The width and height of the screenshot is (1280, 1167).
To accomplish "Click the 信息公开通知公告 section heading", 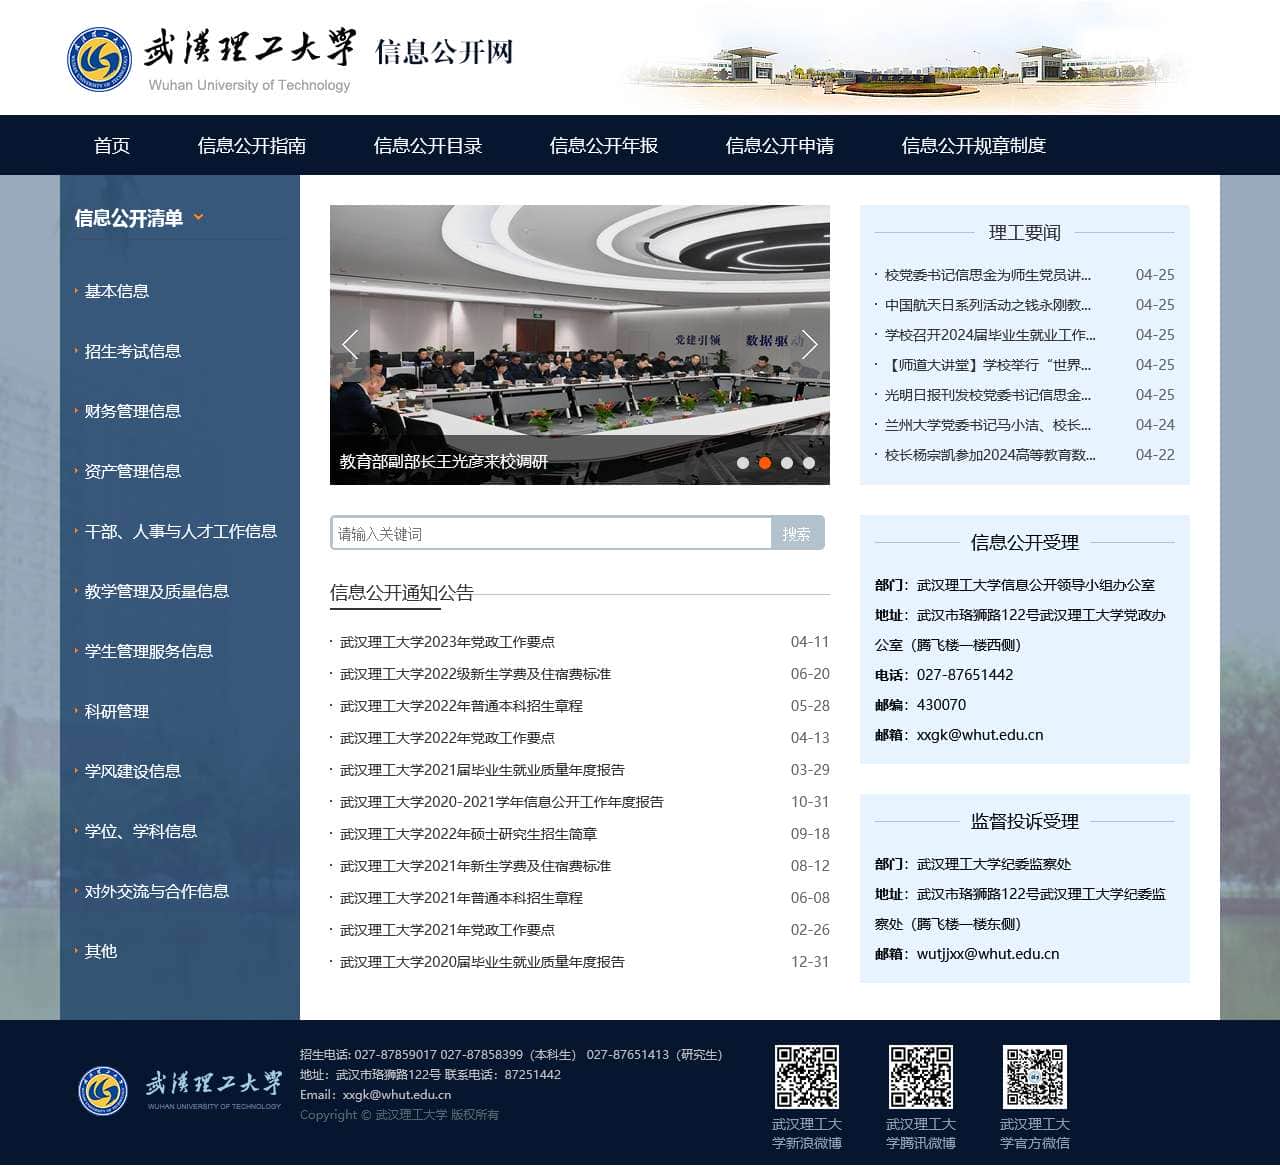I will click(x=402, y=592).
